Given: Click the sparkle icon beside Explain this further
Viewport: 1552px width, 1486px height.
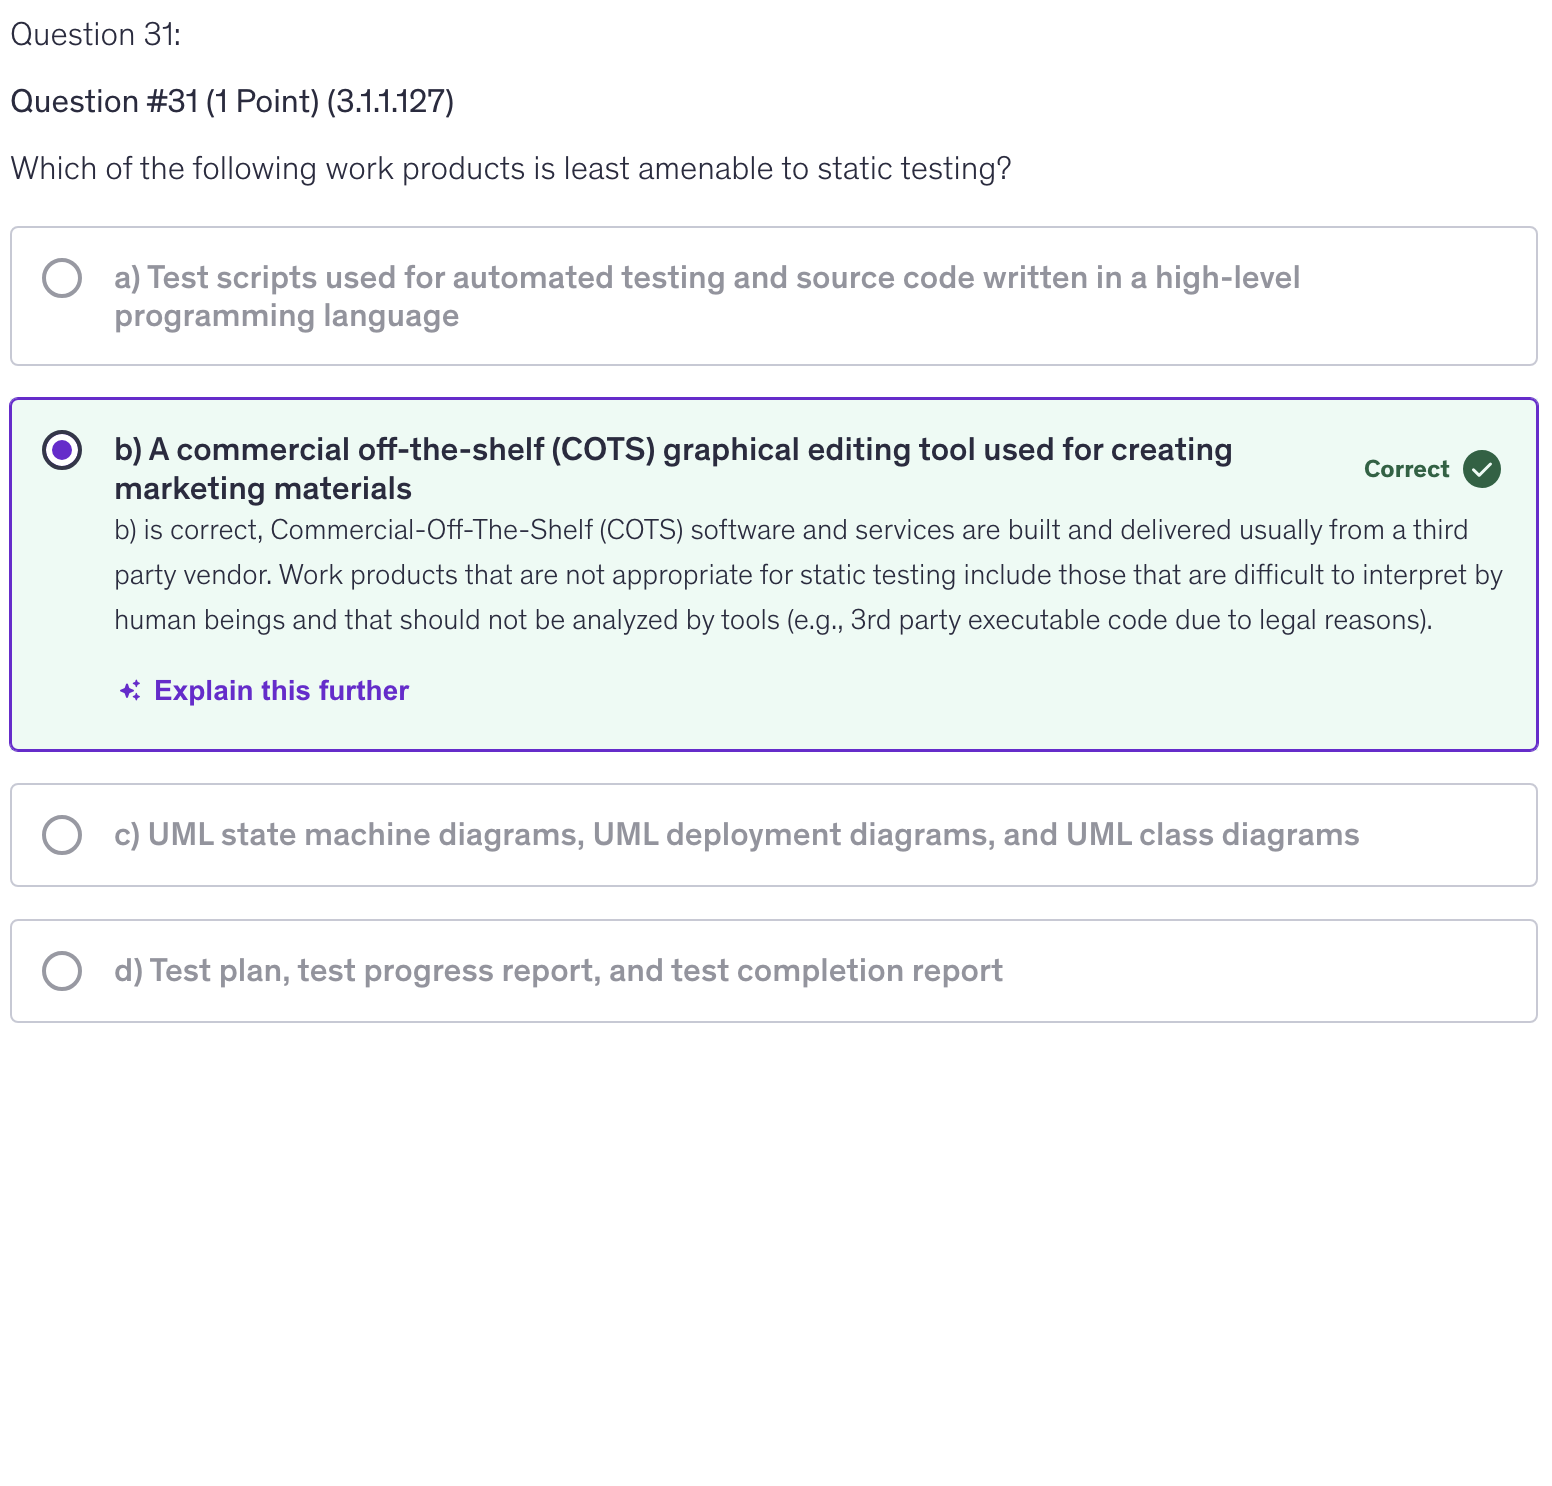Looking at the screenshot, I should point(130,691).
